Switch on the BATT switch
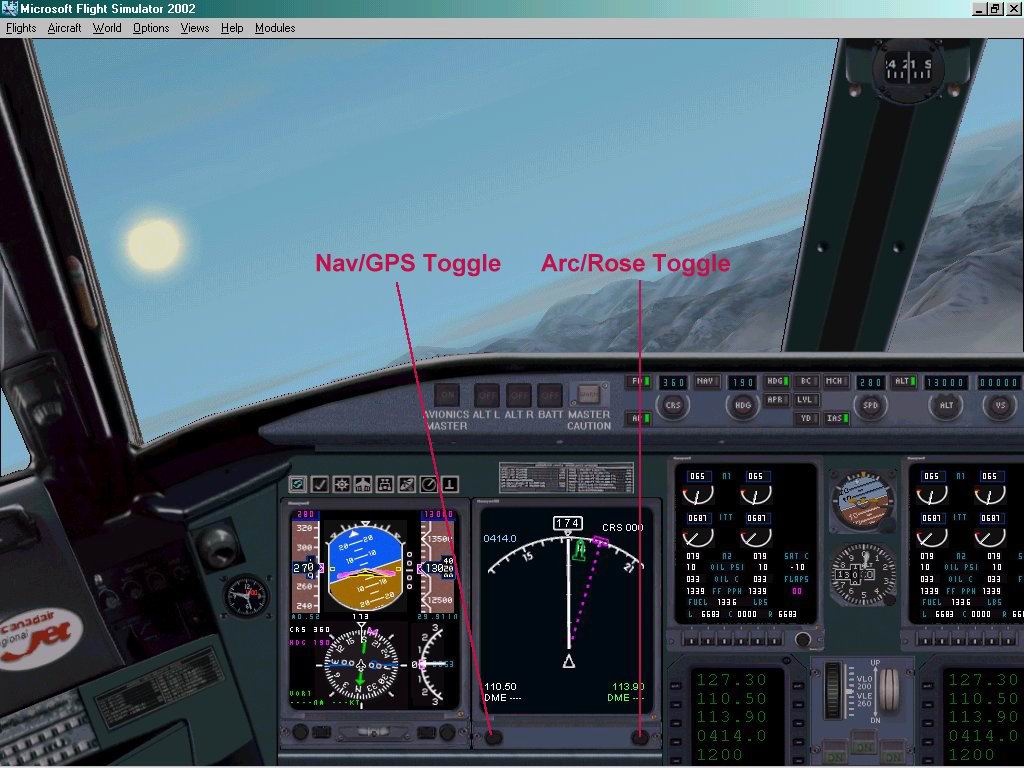 (x=550, y=394)
